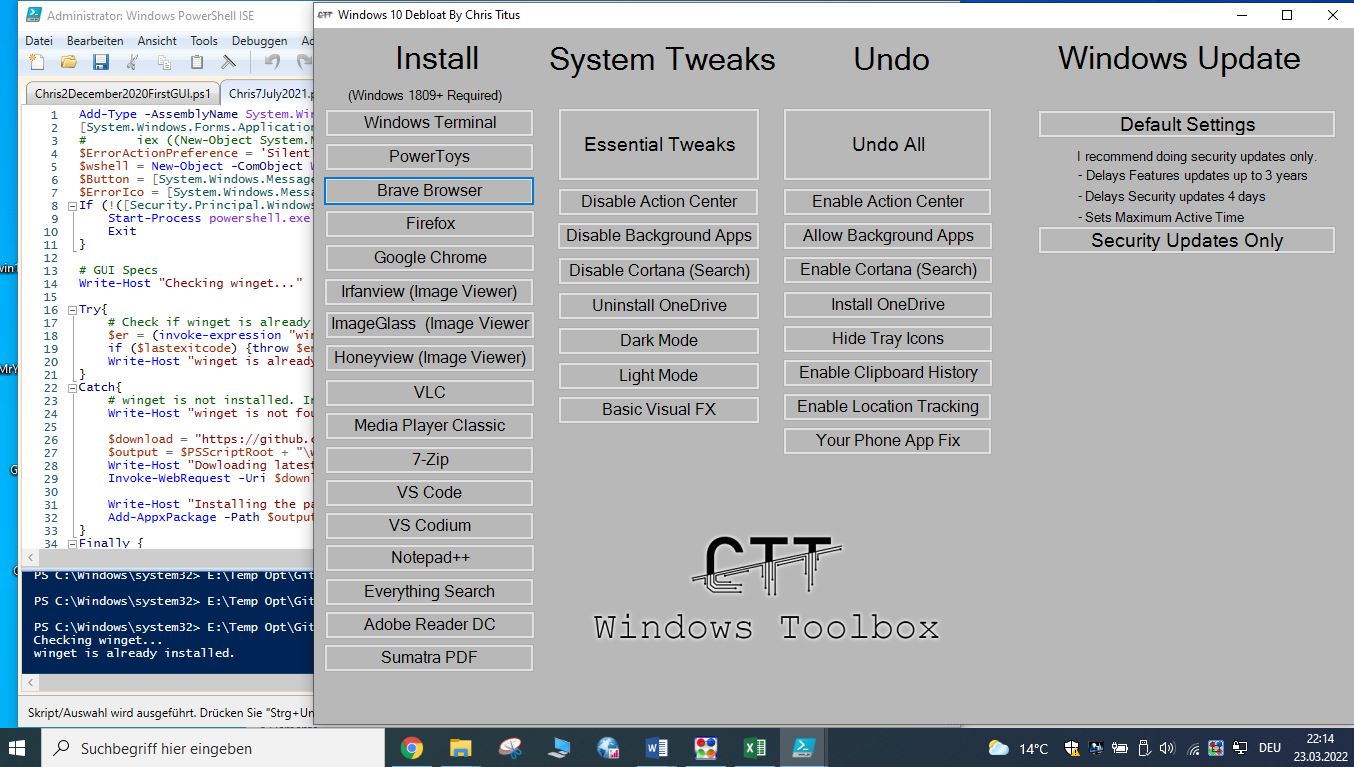The width and height of the screenshot is (1354, 767).
Task: Open Word from the taskbar
Action: click(657, 747)
